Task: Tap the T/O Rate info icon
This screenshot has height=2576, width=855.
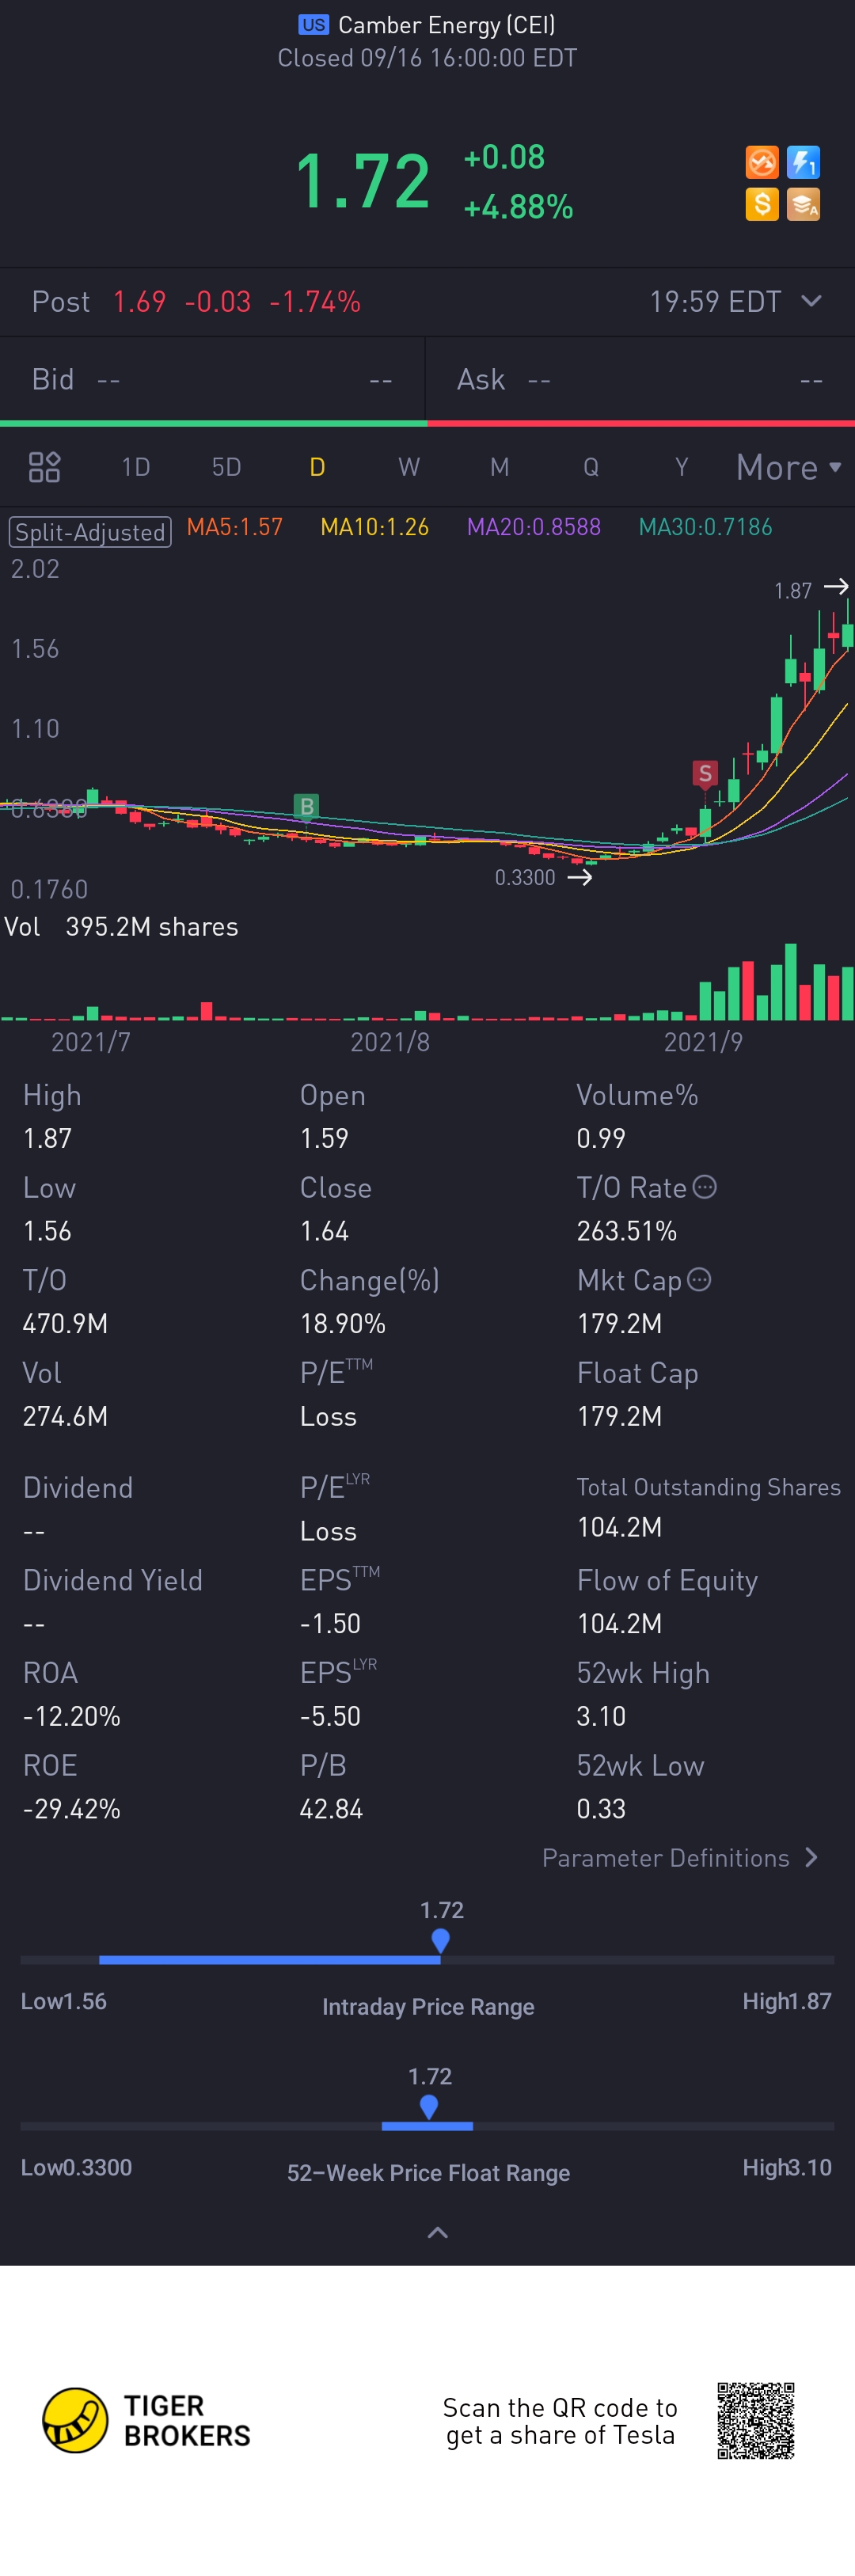Action: [705, 1187]
